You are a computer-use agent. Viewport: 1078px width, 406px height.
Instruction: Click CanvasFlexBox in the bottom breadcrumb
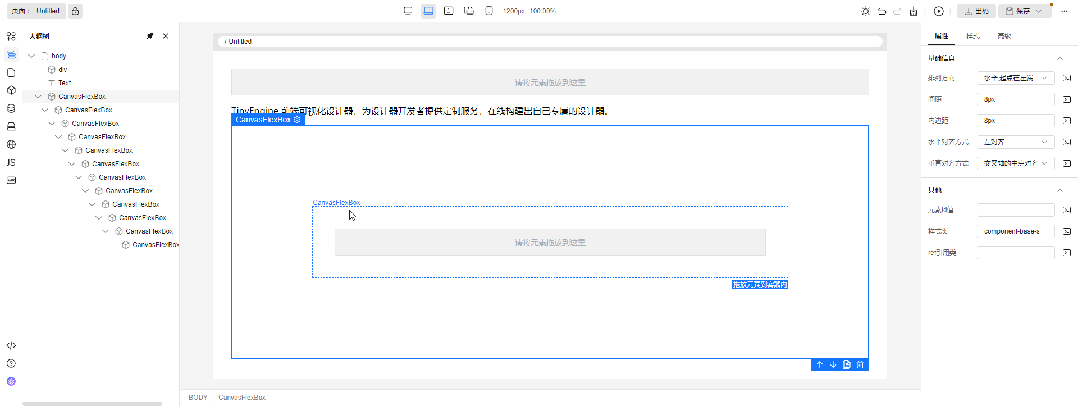tap(242, 397)
